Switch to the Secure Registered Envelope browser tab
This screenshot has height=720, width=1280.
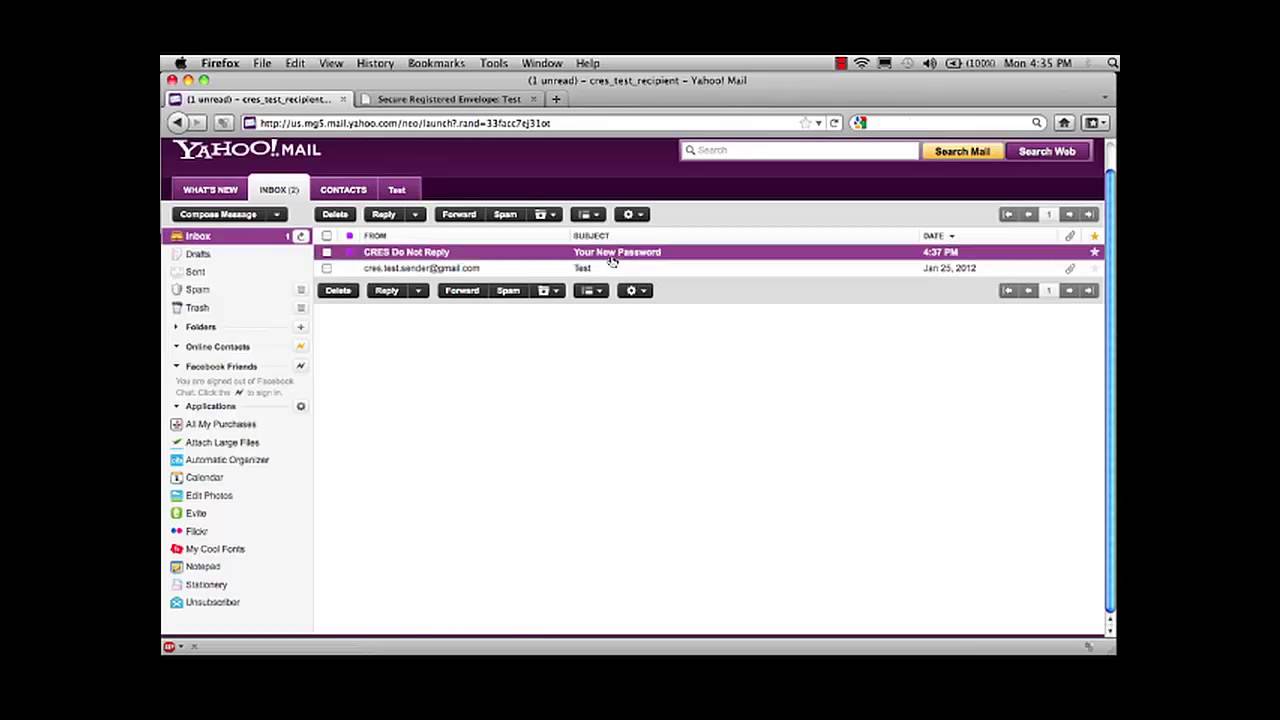448,99
